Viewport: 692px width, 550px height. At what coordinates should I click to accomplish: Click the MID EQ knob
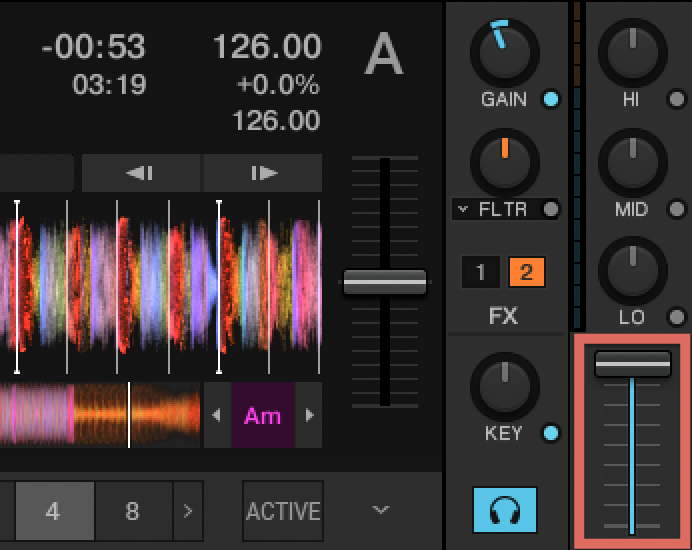(632, 162)
